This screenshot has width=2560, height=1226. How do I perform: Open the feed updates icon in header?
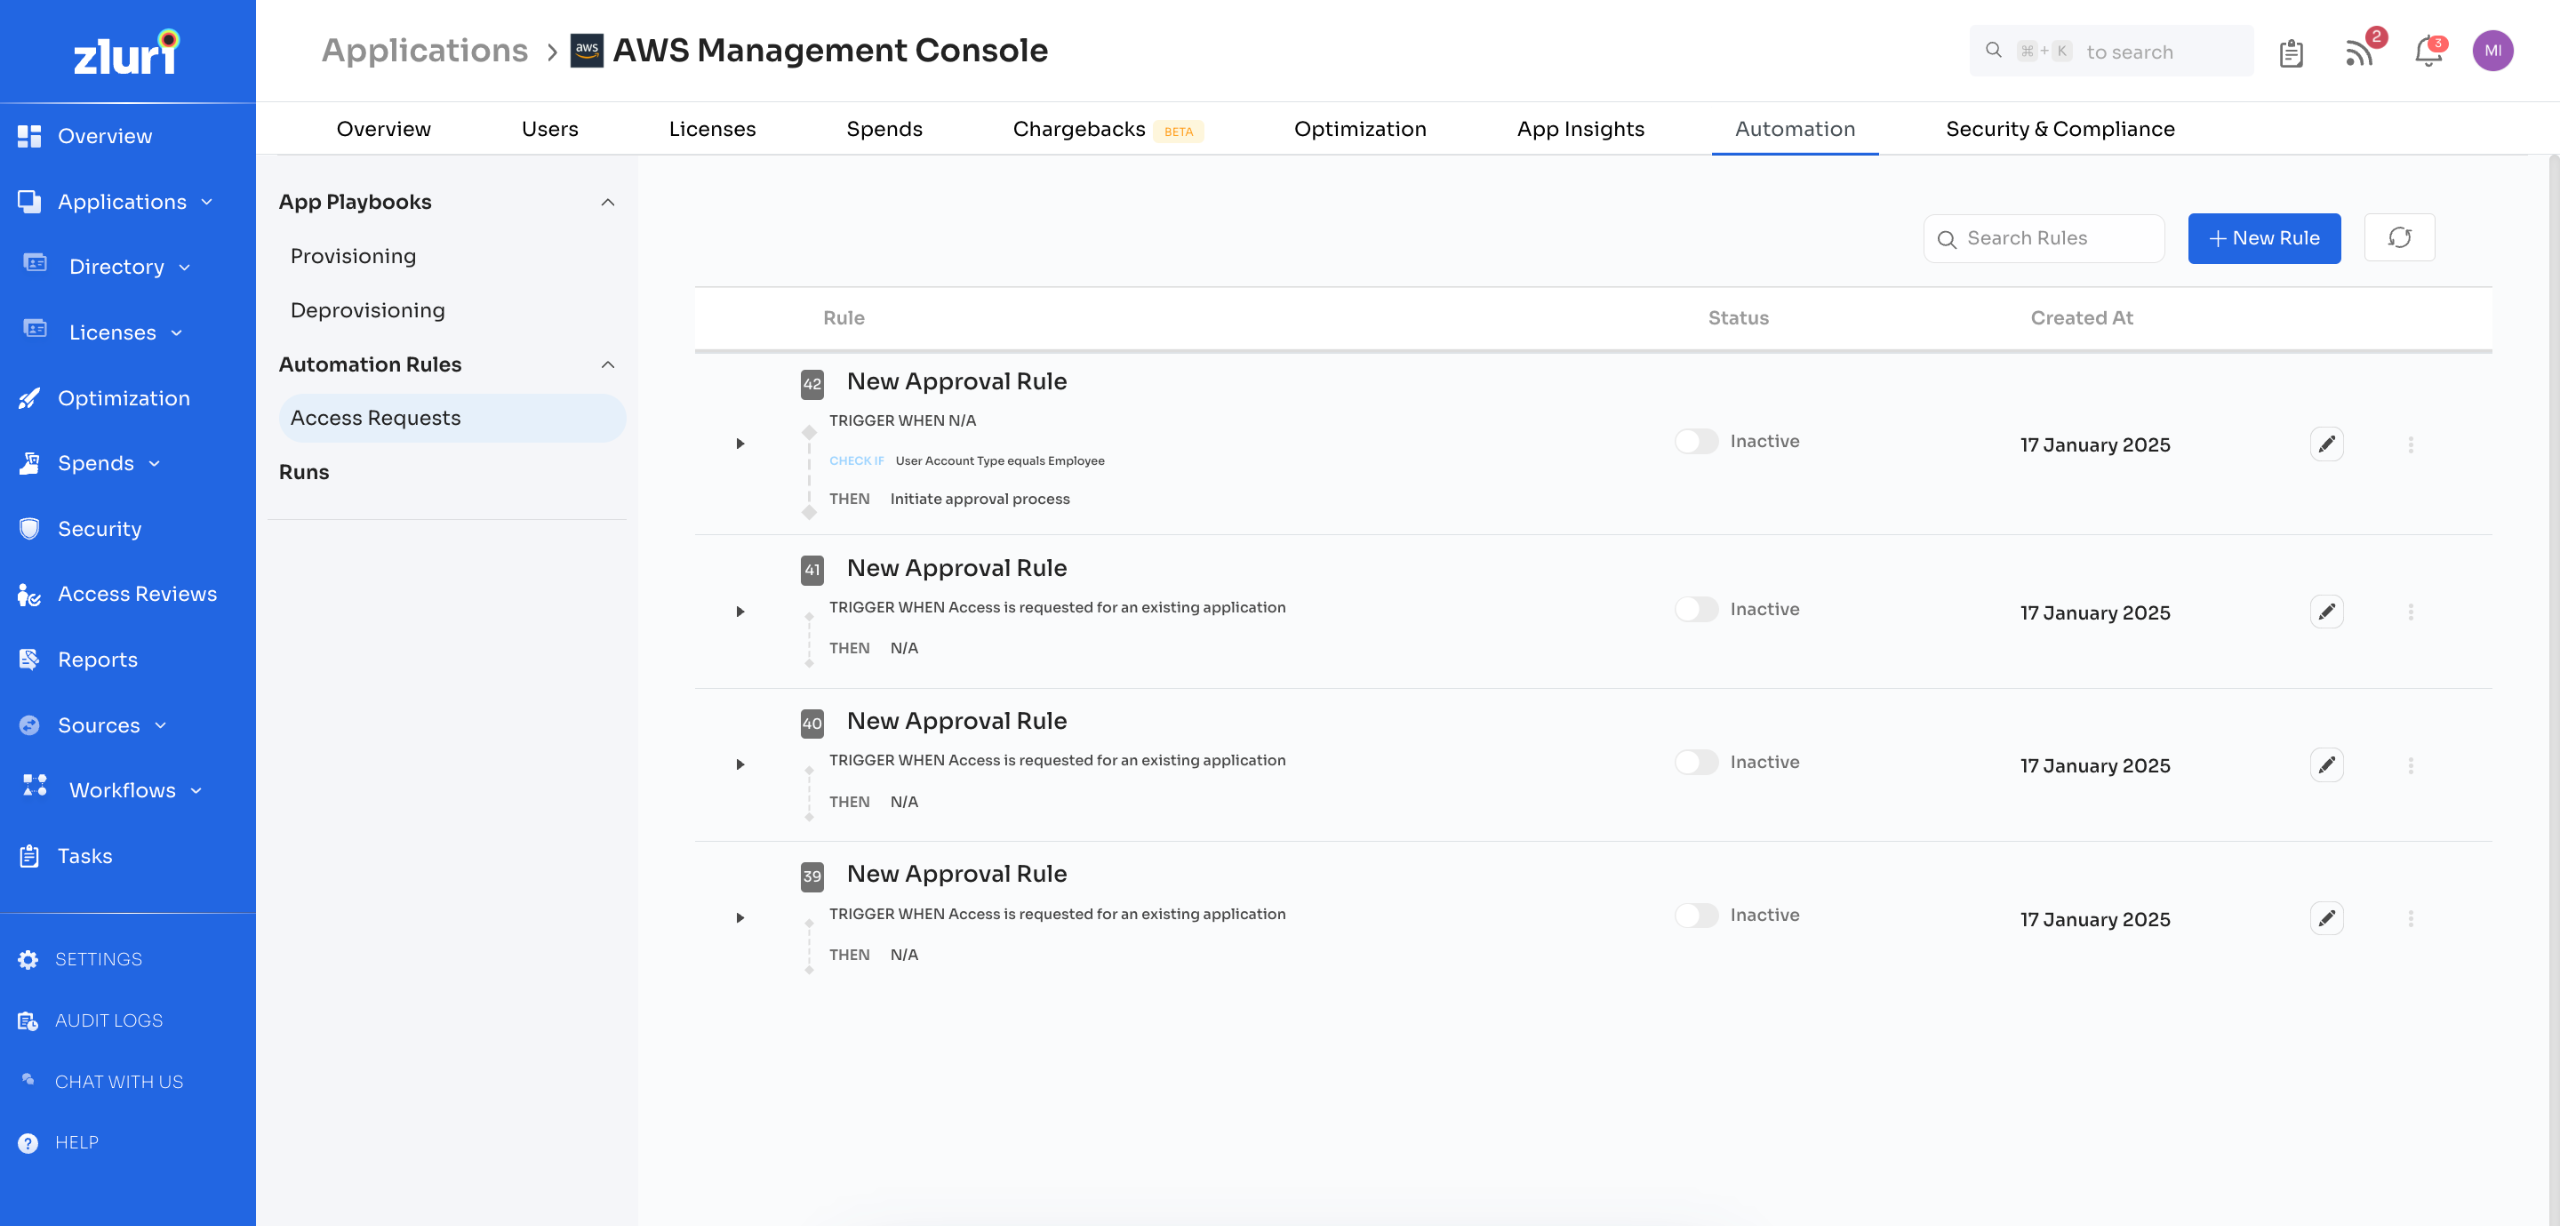(x=2360, y=52)
